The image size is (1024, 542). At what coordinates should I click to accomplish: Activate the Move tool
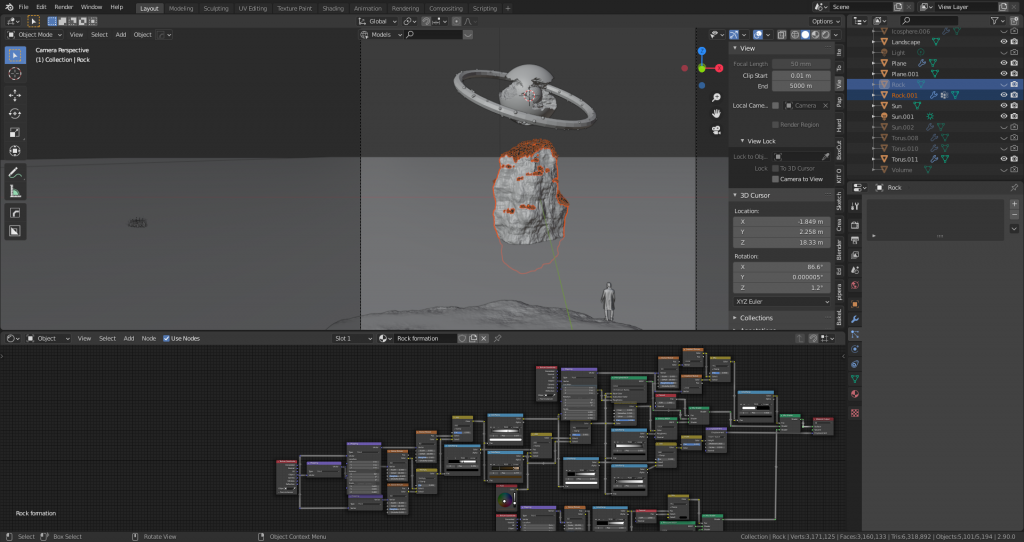pyautogui.click(x=15, y=95)
